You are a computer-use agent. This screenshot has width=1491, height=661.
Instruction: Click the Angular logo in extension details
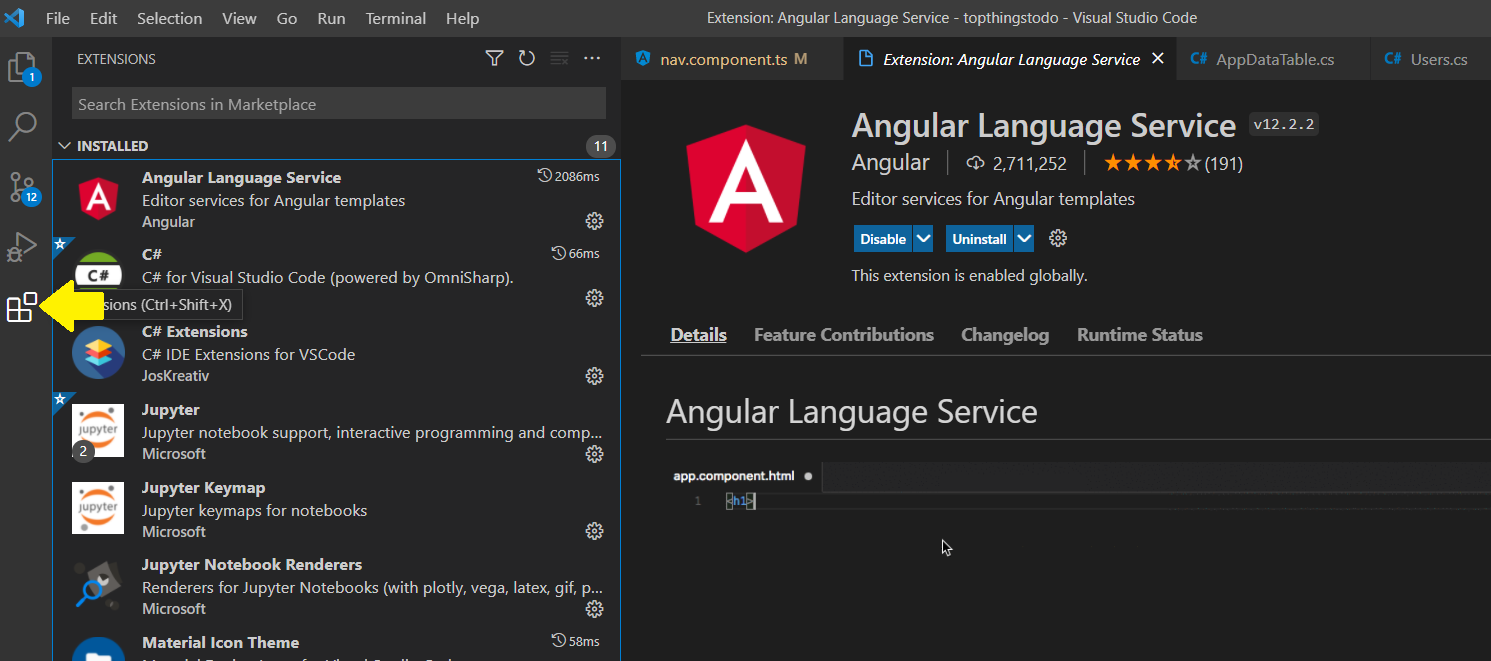(746, 188)
